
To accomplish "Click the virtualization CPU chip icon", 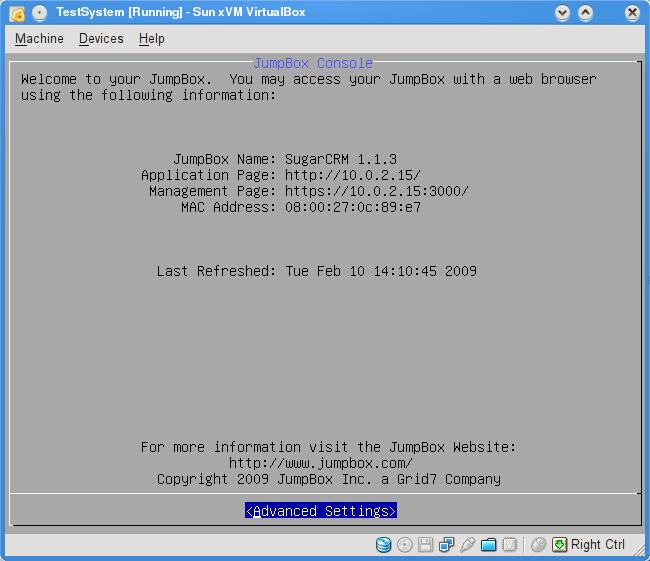I will (509, 544).
